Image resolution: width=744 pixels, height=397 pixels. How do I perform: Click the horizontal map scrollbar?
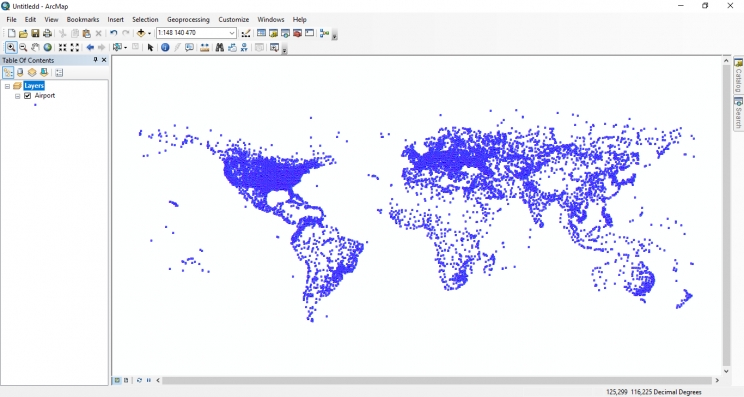(437, 380)
